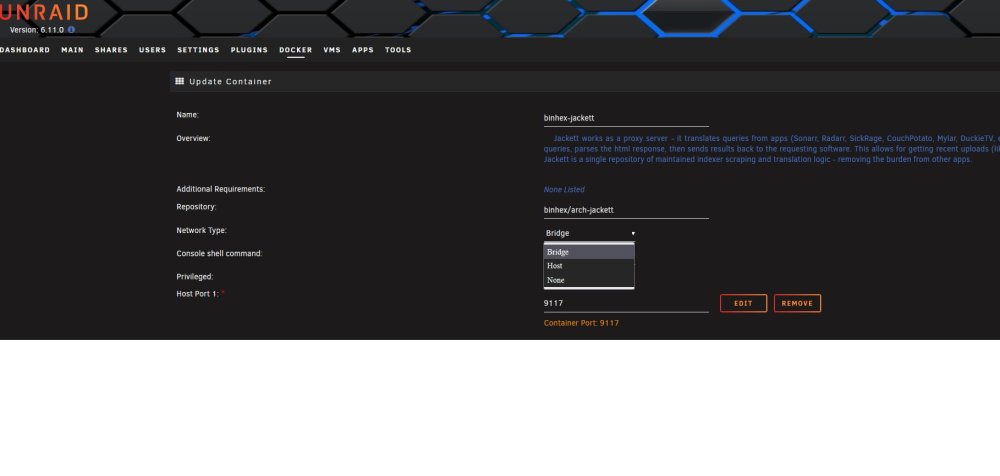Open the Settings page
1000x476 pixels.
(198, 50)
